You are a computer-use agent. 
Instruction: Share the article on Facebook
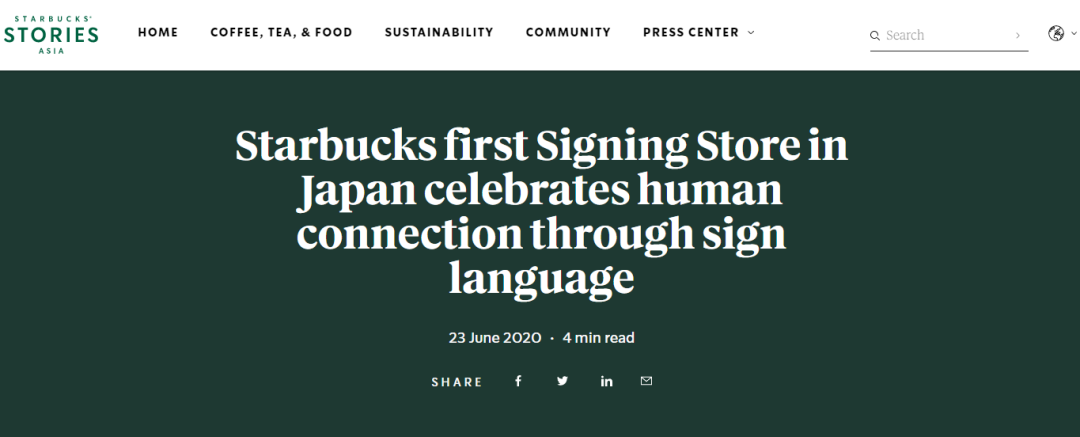click(x=518, y=381)
